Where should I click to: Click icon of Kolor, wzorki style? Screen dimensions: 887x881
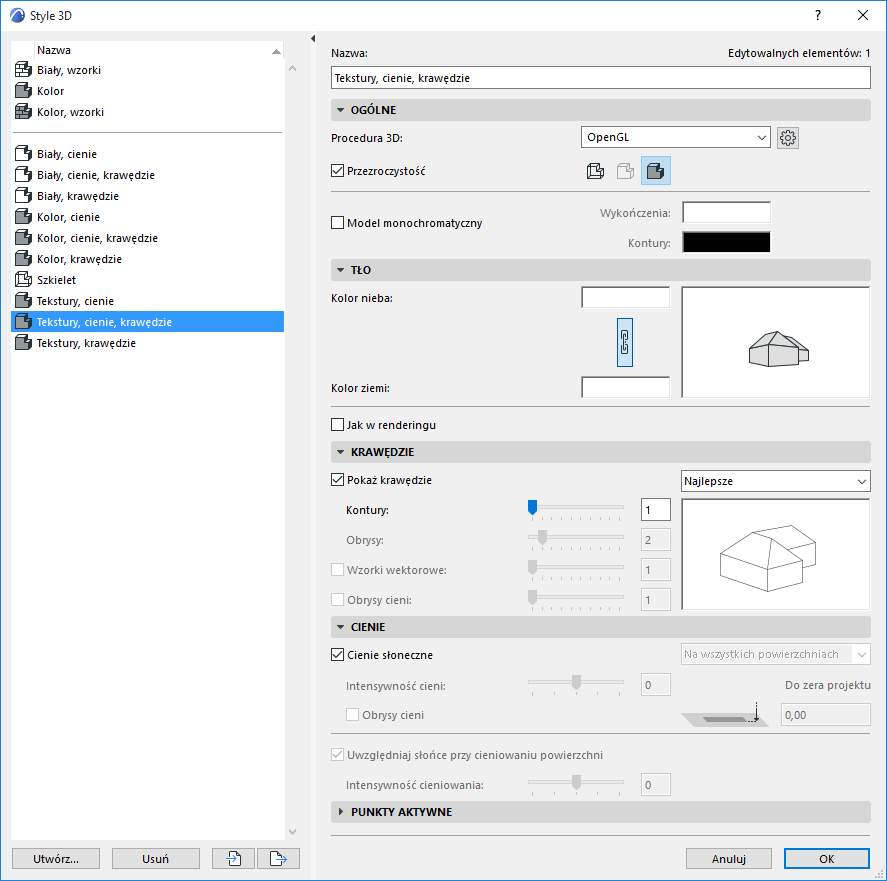[23, 112]
